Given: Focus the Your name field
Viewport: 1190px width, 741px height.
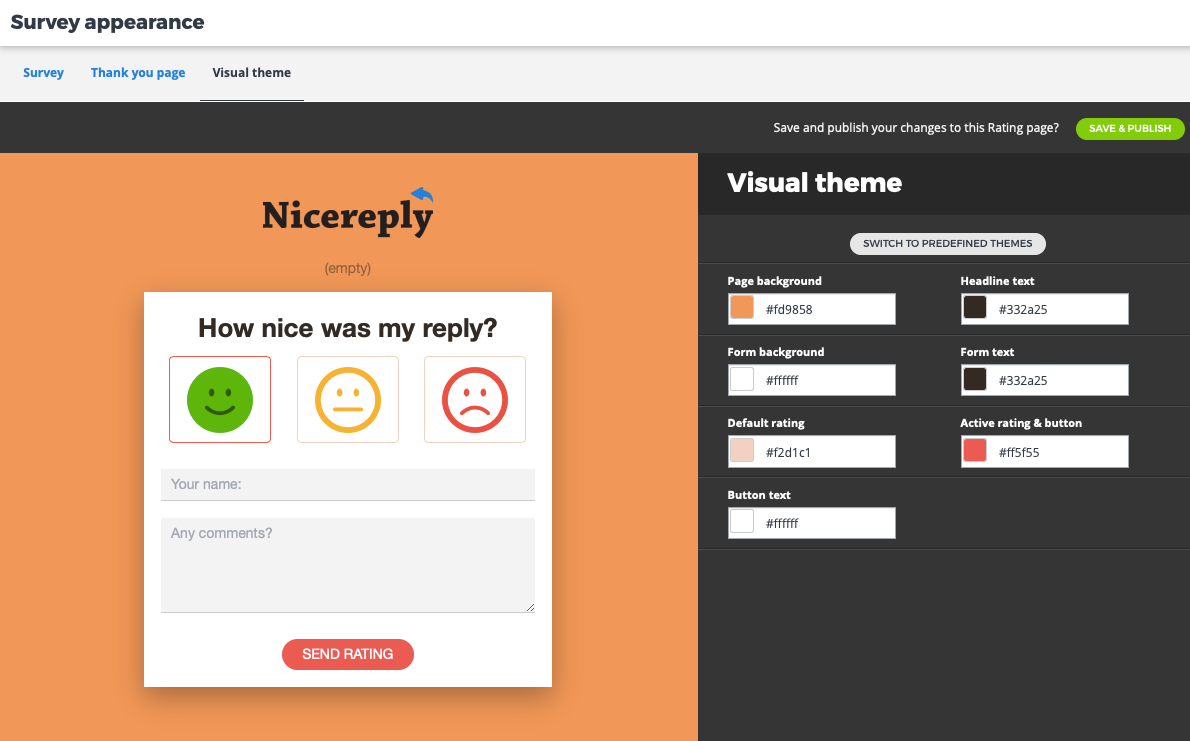Looking at the screenshot, I should click(348, 484).
